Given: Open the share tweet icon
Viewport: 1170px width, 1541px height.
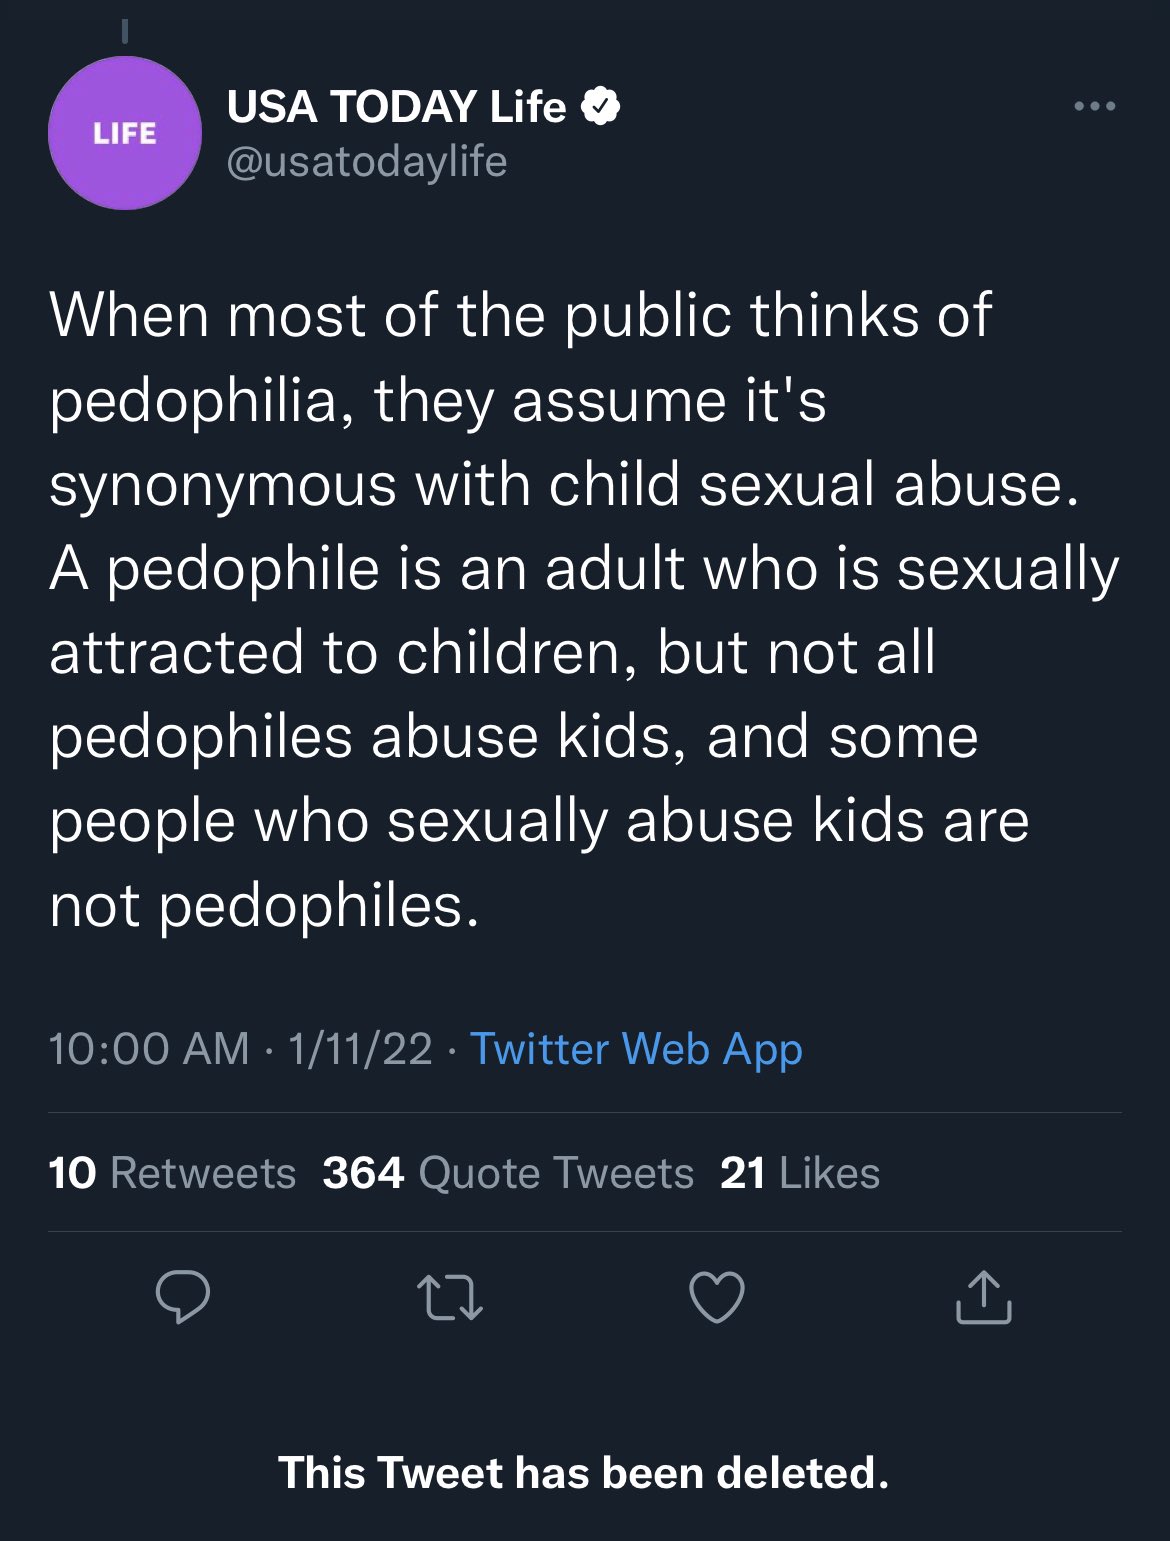Looking at the screenshot, I should 984,1297.
